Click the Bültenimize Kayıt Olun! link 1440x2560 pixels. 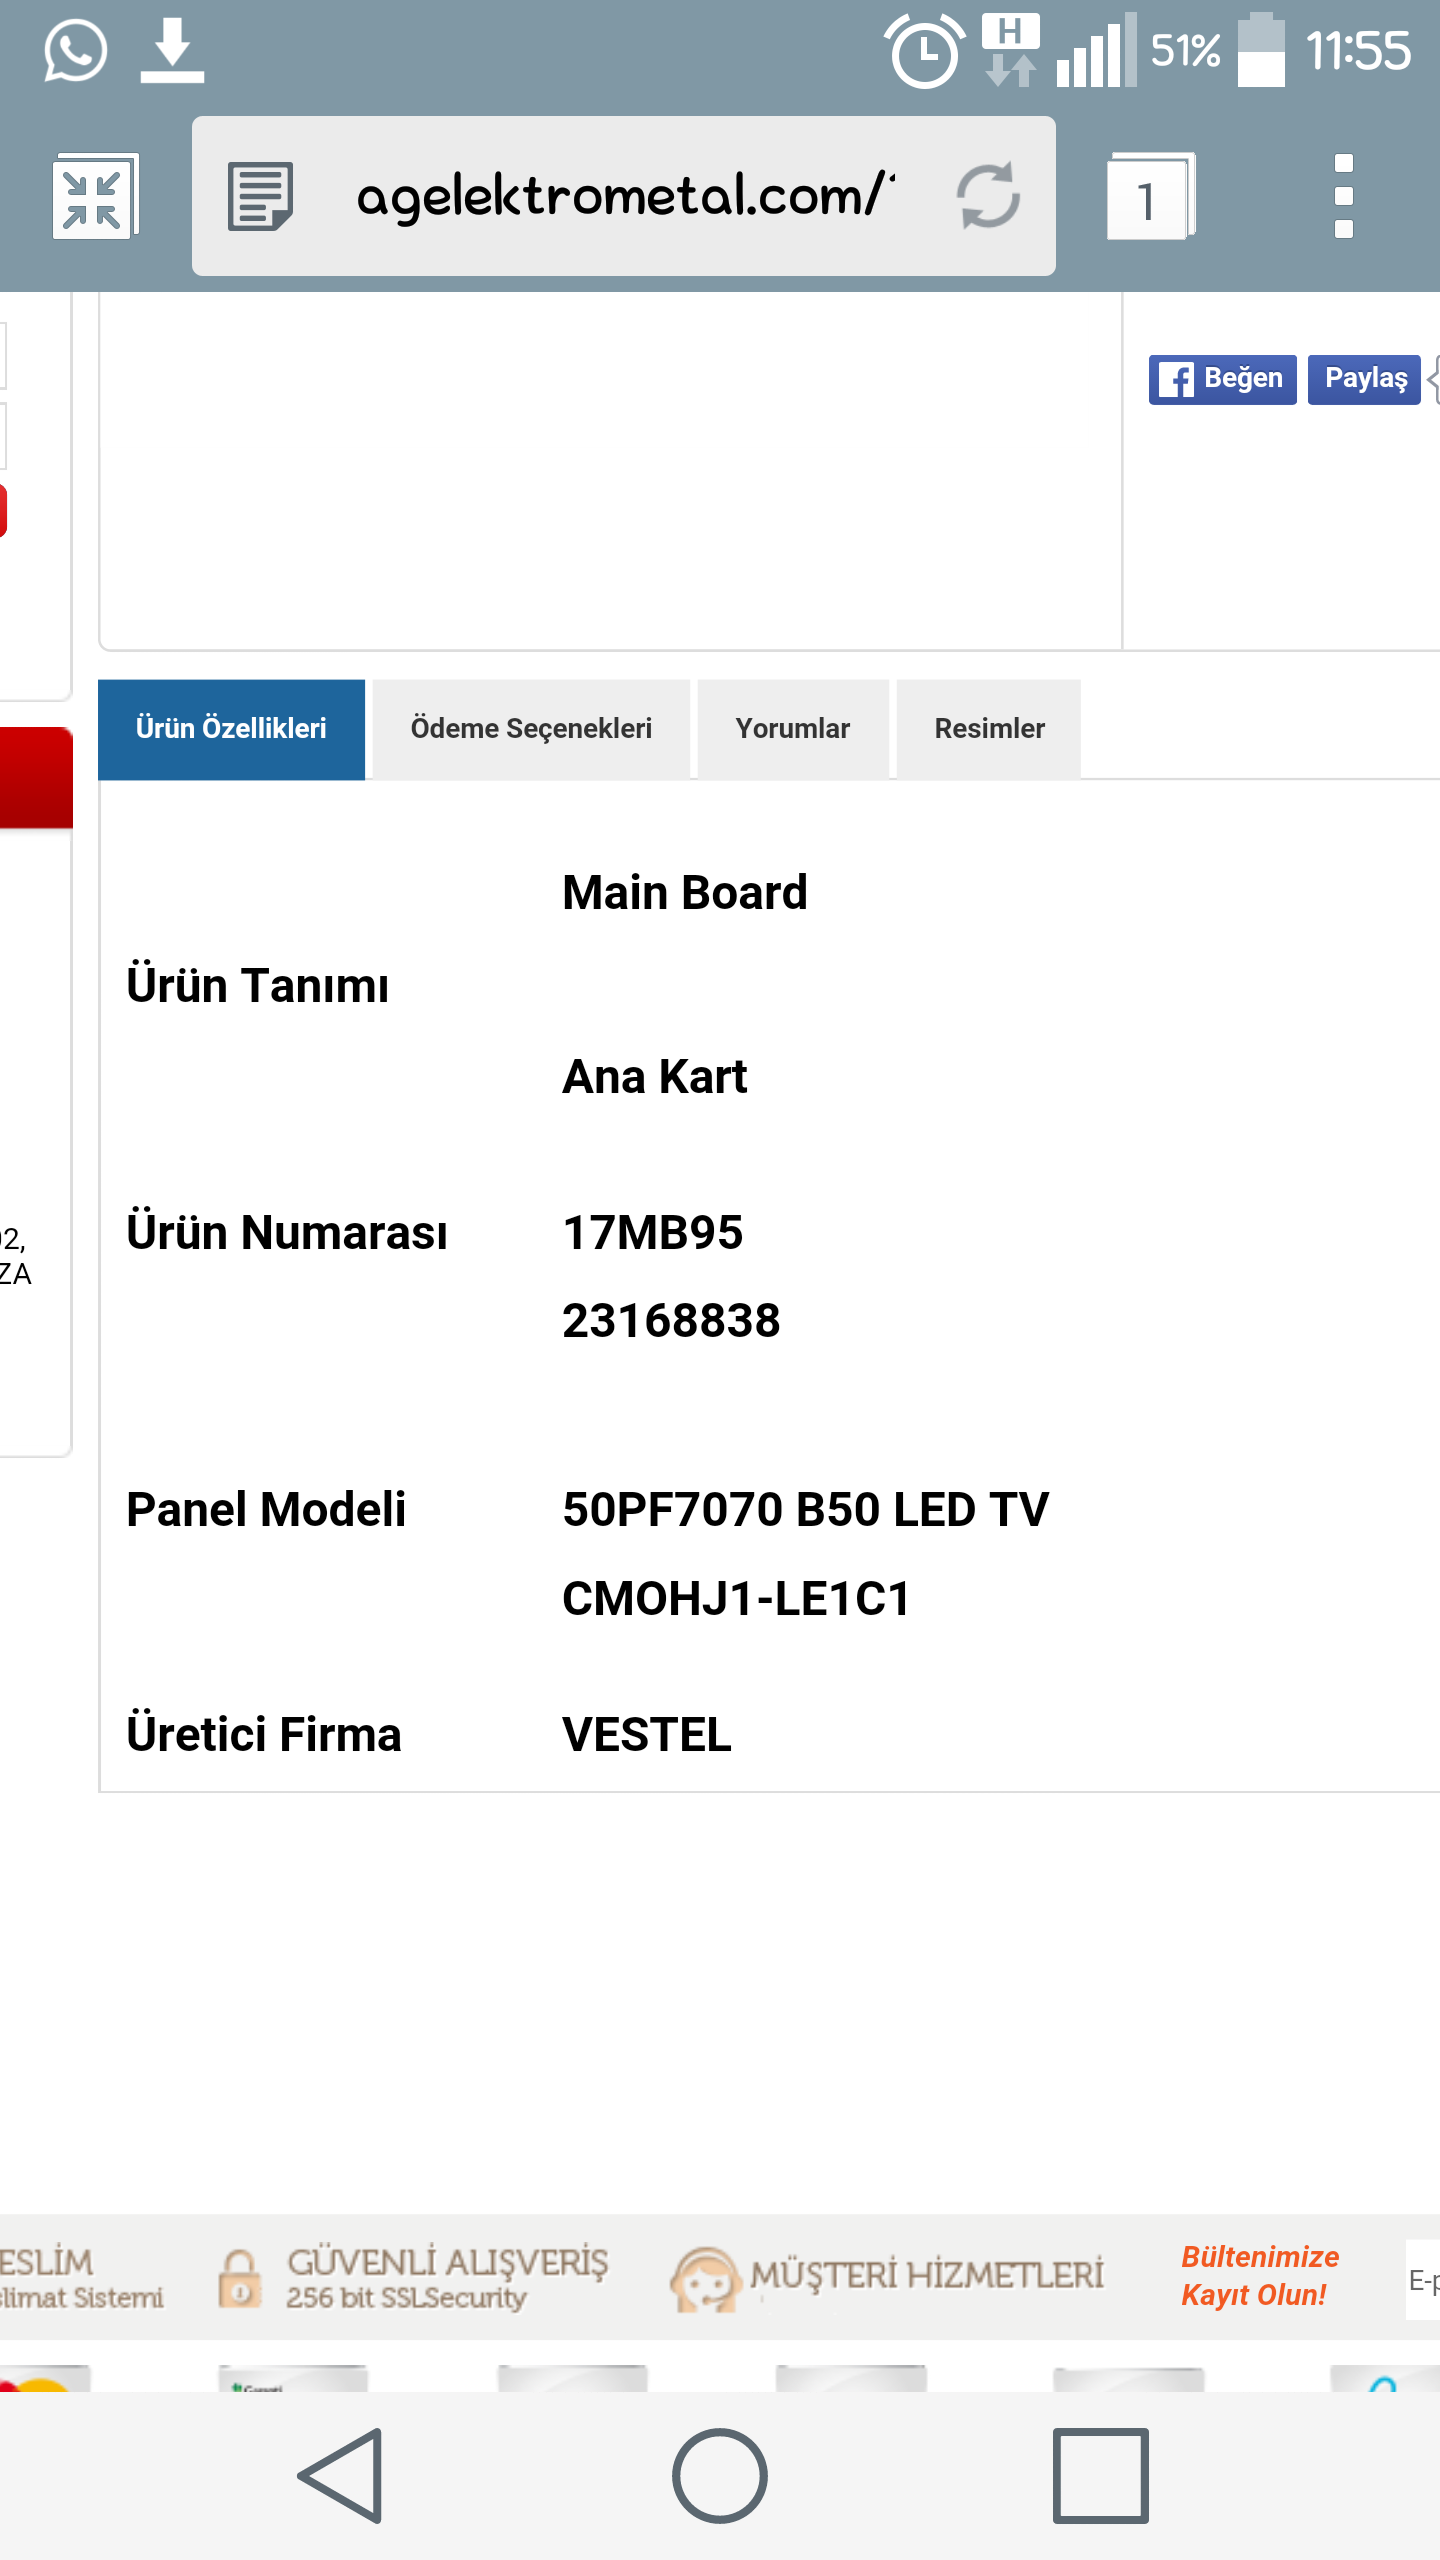pyautogui.click(x=1259, y=2275)
